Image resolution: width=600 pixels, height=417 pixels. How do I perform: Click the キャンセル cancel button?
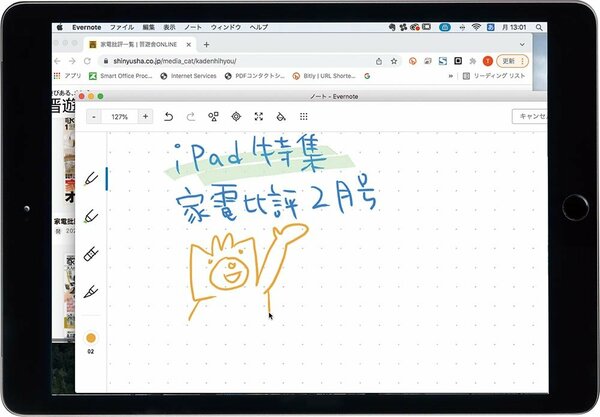coord(530,116)
